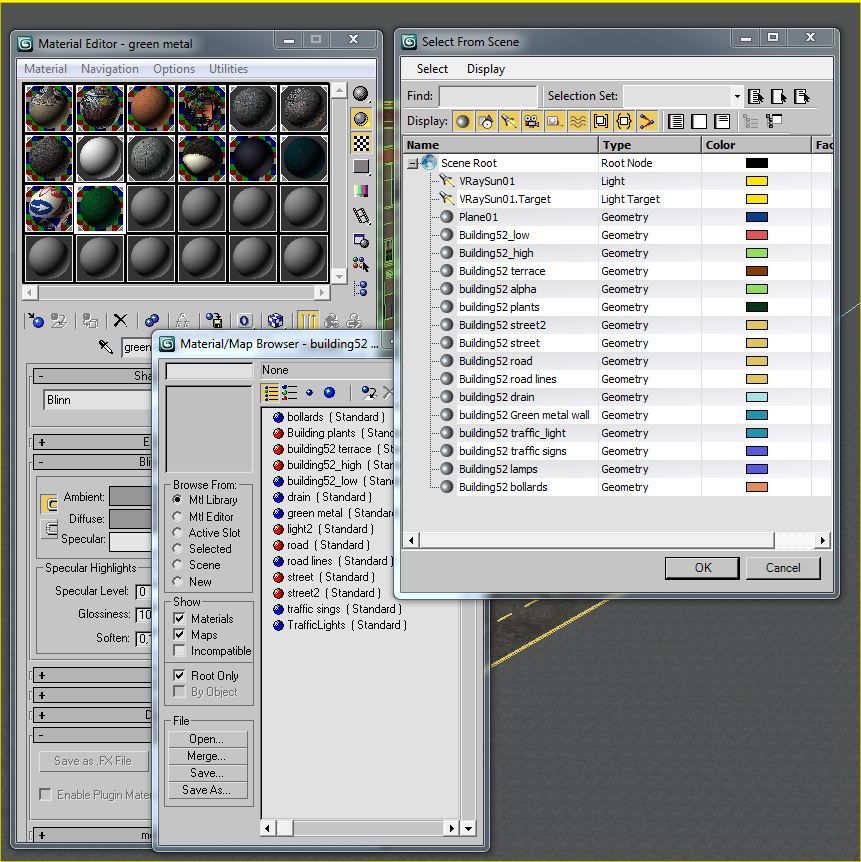Open the Selection Set dropdown

coord(737,96)
